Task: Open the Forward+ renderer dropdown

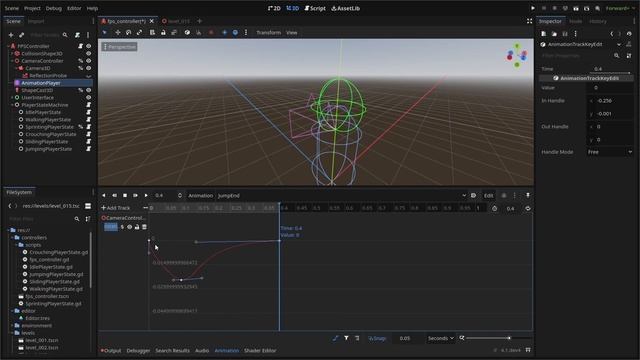Action: pos(620,8)
